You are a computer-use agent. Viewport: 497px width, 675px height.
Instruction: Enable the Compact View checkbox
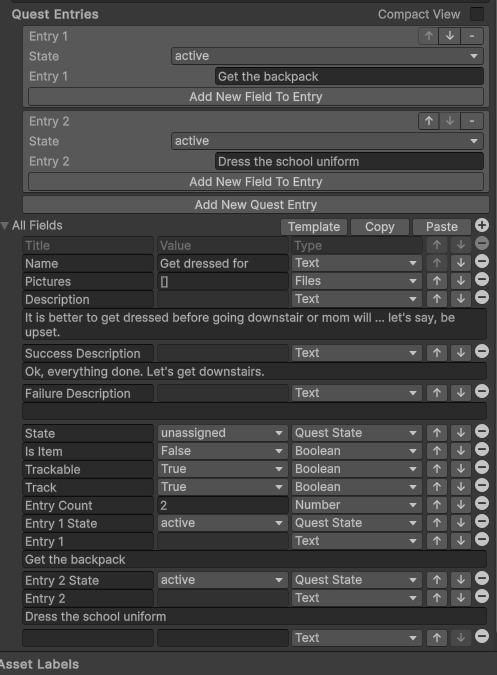(477, 14)
